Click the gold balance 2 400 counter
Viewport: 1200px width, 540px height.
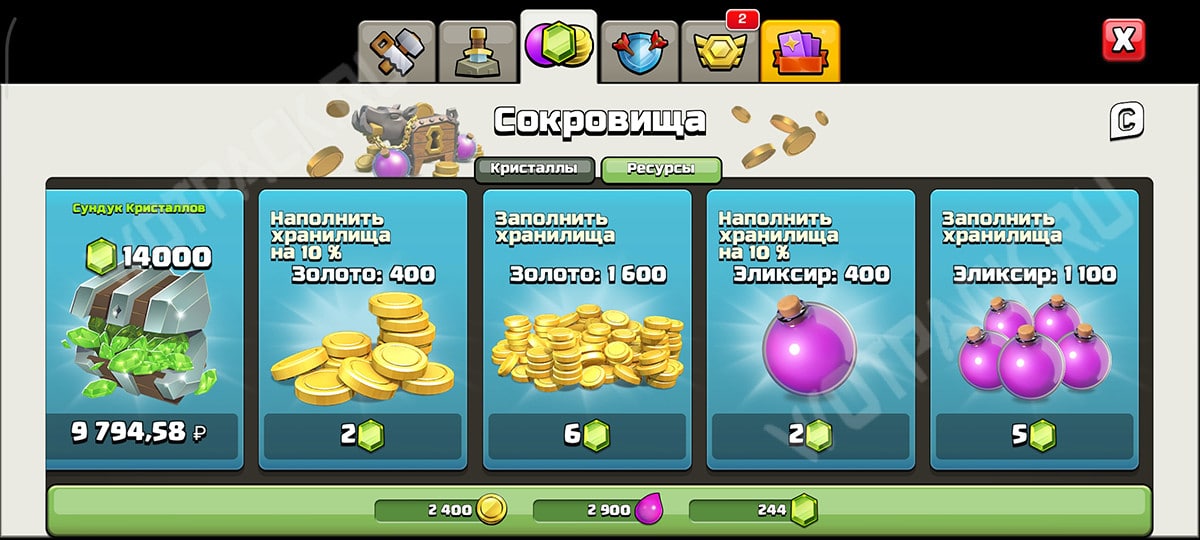click(440, 510)
